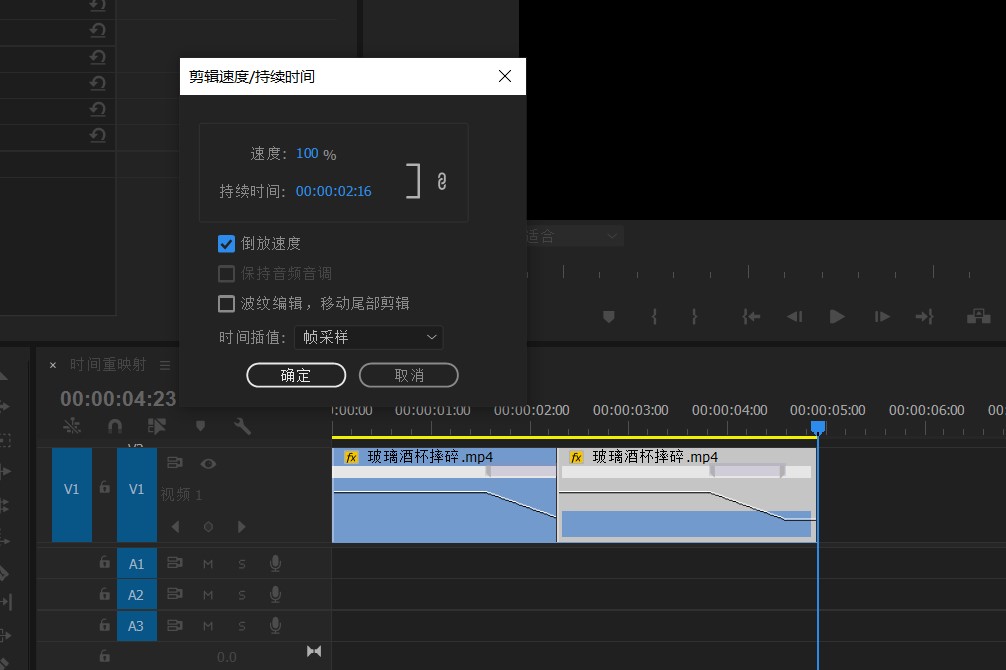This screenshot has width=1006, height=670.
Task: Select the second 玻璃酒杯摔碎.mp4 clip
Action: point(686,495)
